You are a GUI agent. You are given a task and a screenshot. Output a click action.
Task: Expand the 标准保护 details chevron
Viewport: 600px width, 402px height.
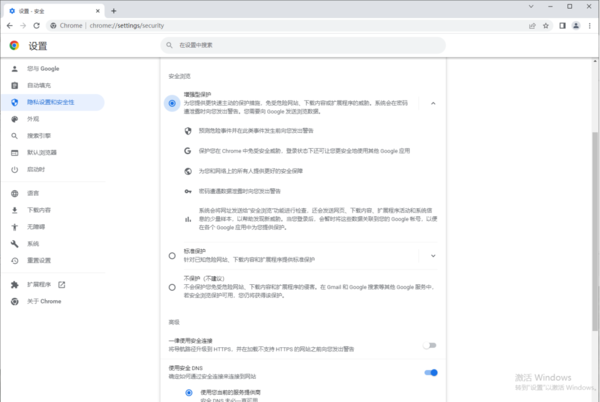coord(433,255)
